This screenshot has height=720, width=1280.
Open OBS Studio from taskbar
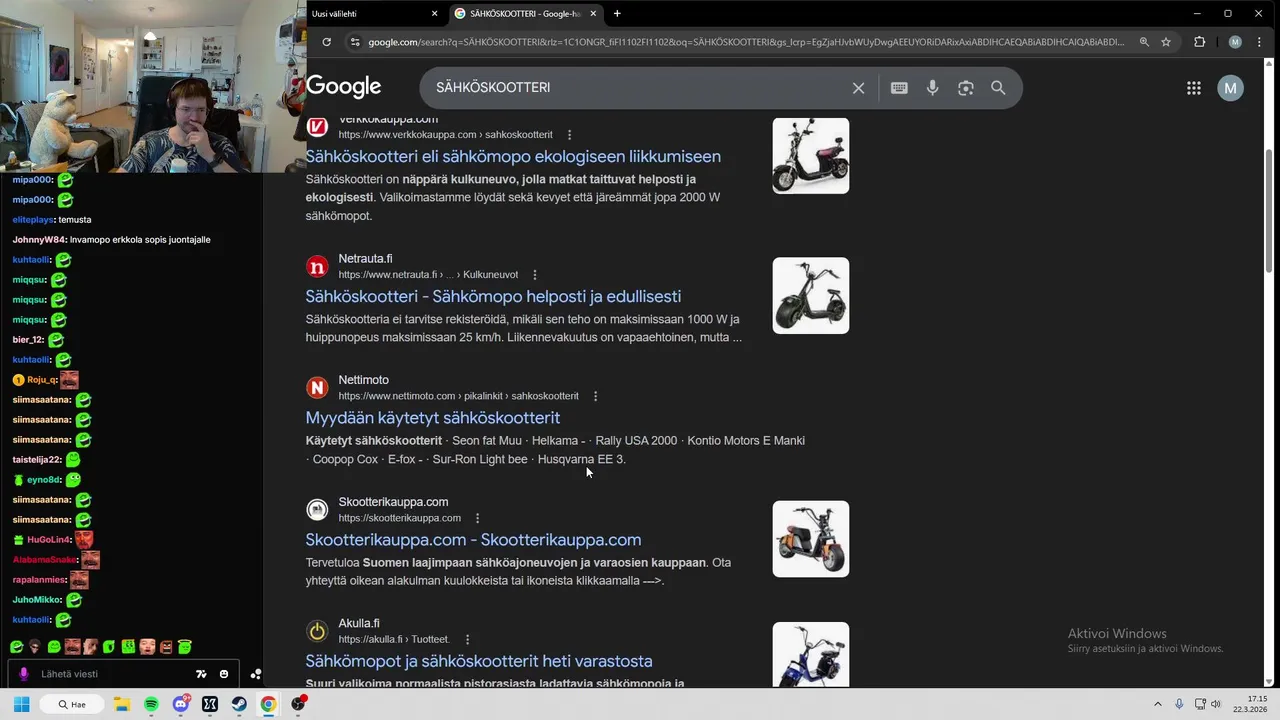[x=298, y=704]
